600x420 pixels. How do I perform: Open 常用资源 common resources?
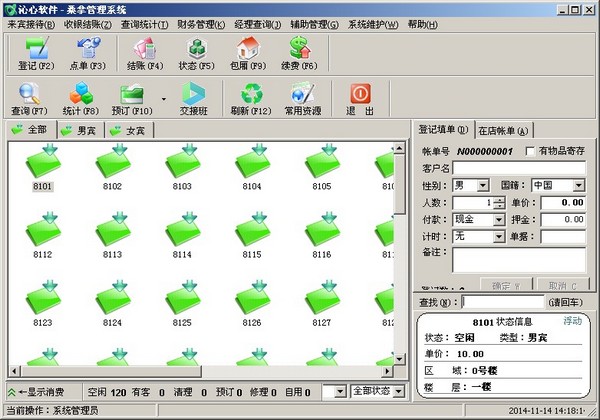coord(303,98)
